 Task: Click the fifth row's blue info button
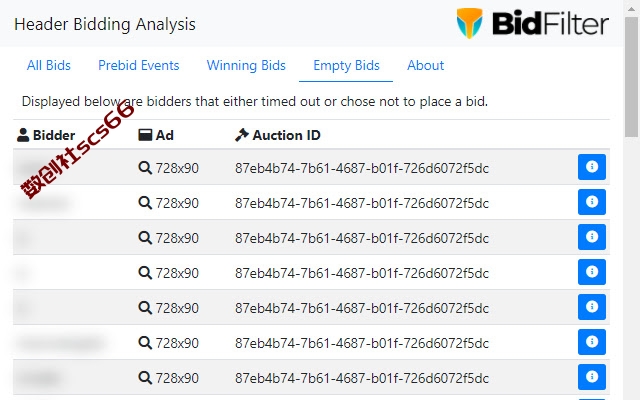(591, 307)
